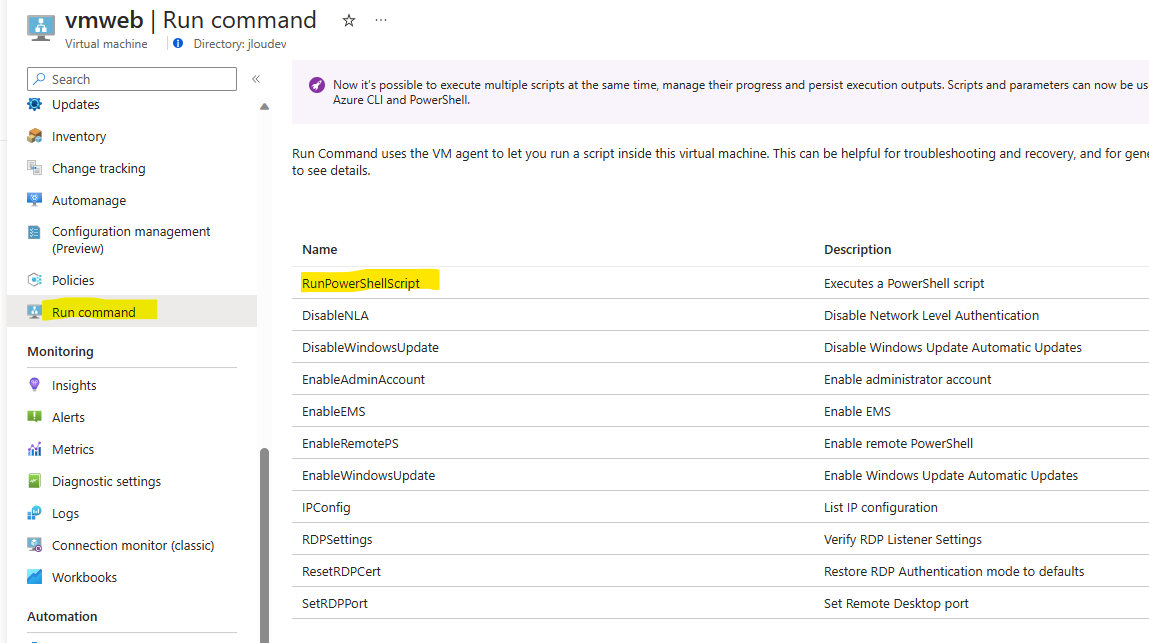Click the vmweb virtual machine icon
Screen dimensions: 1149x643
(x=40, y=28)
